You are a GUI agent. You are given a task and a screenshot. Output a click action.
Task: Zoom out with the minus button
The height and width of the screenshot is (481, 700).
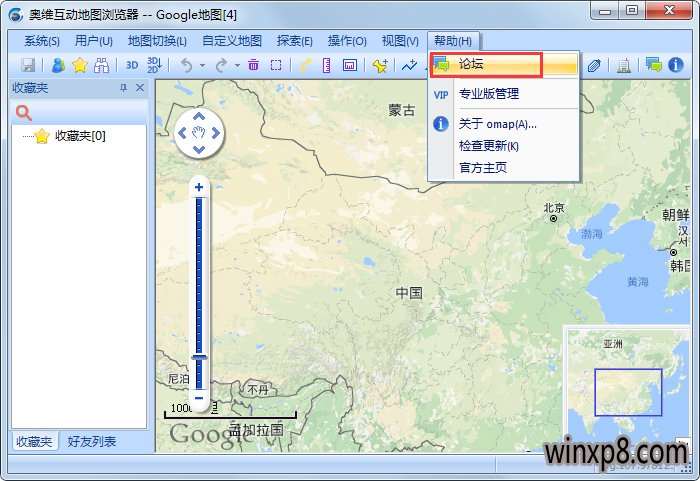pos(199,398)
